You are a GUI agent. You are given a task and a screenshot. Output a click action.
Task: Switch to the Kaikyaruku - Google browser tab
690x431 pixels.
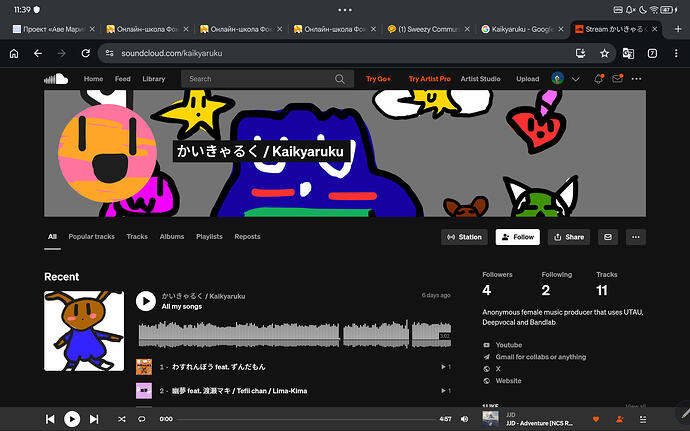click(522, 29)
